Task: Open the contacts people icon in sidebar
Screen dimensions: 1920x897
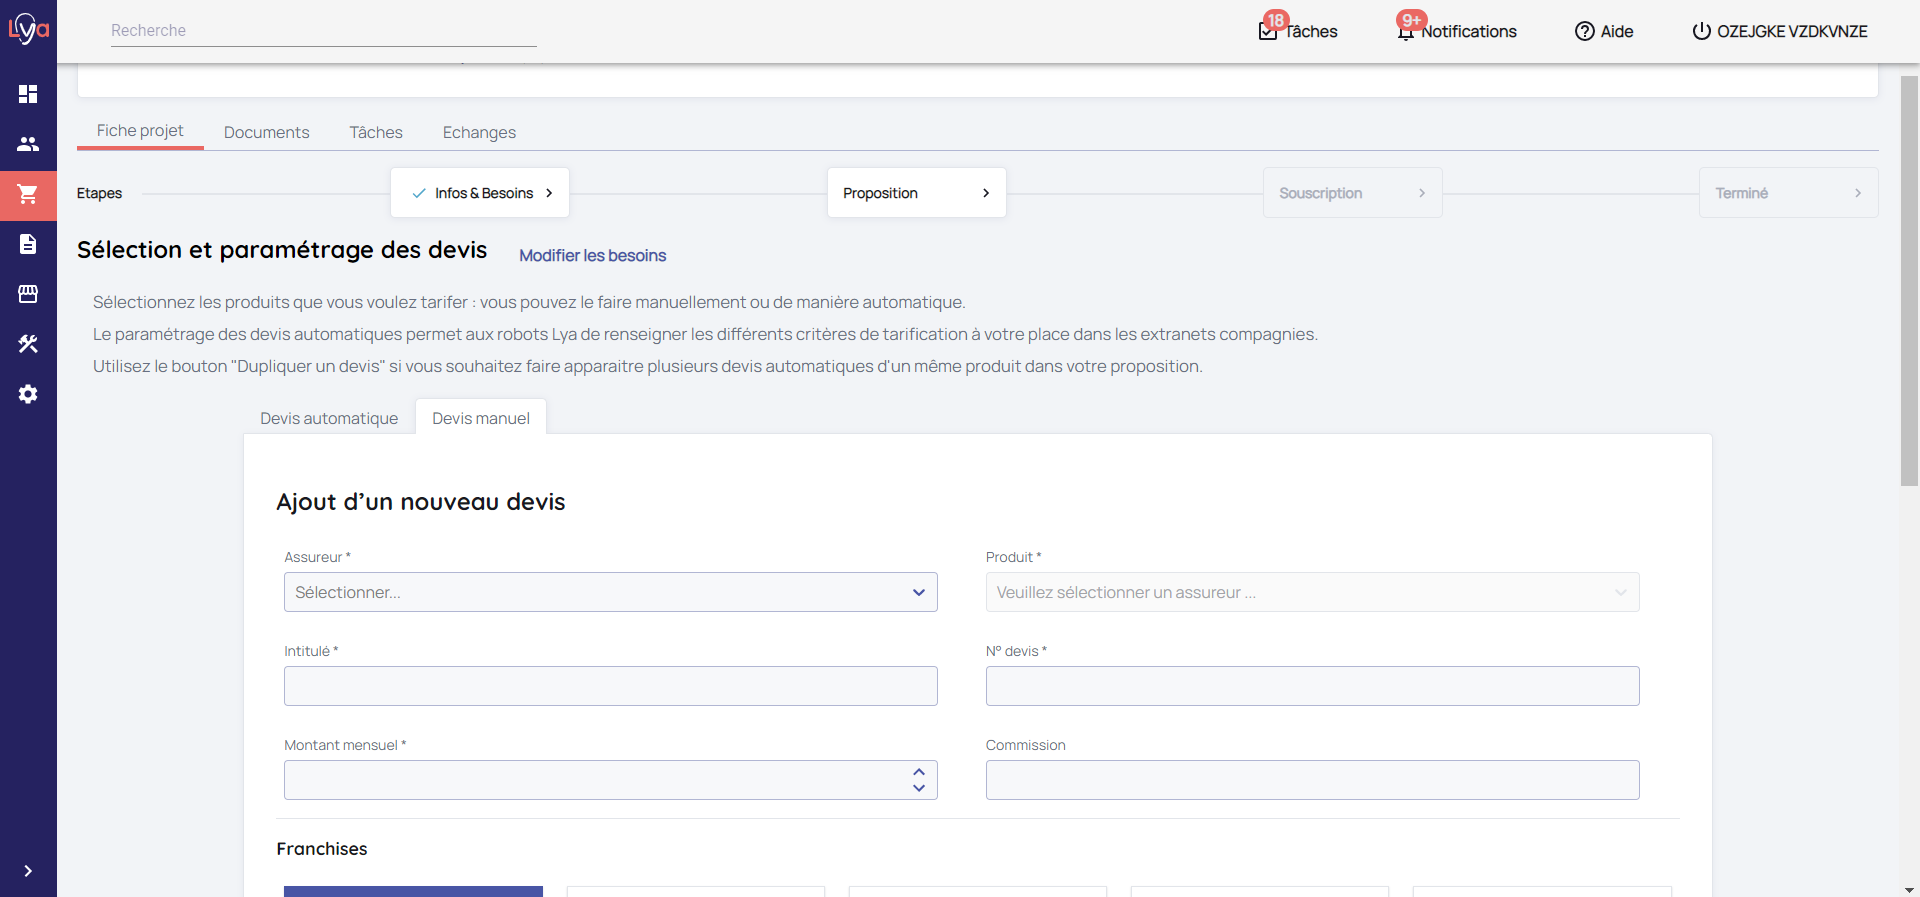Action: point(28,144)
